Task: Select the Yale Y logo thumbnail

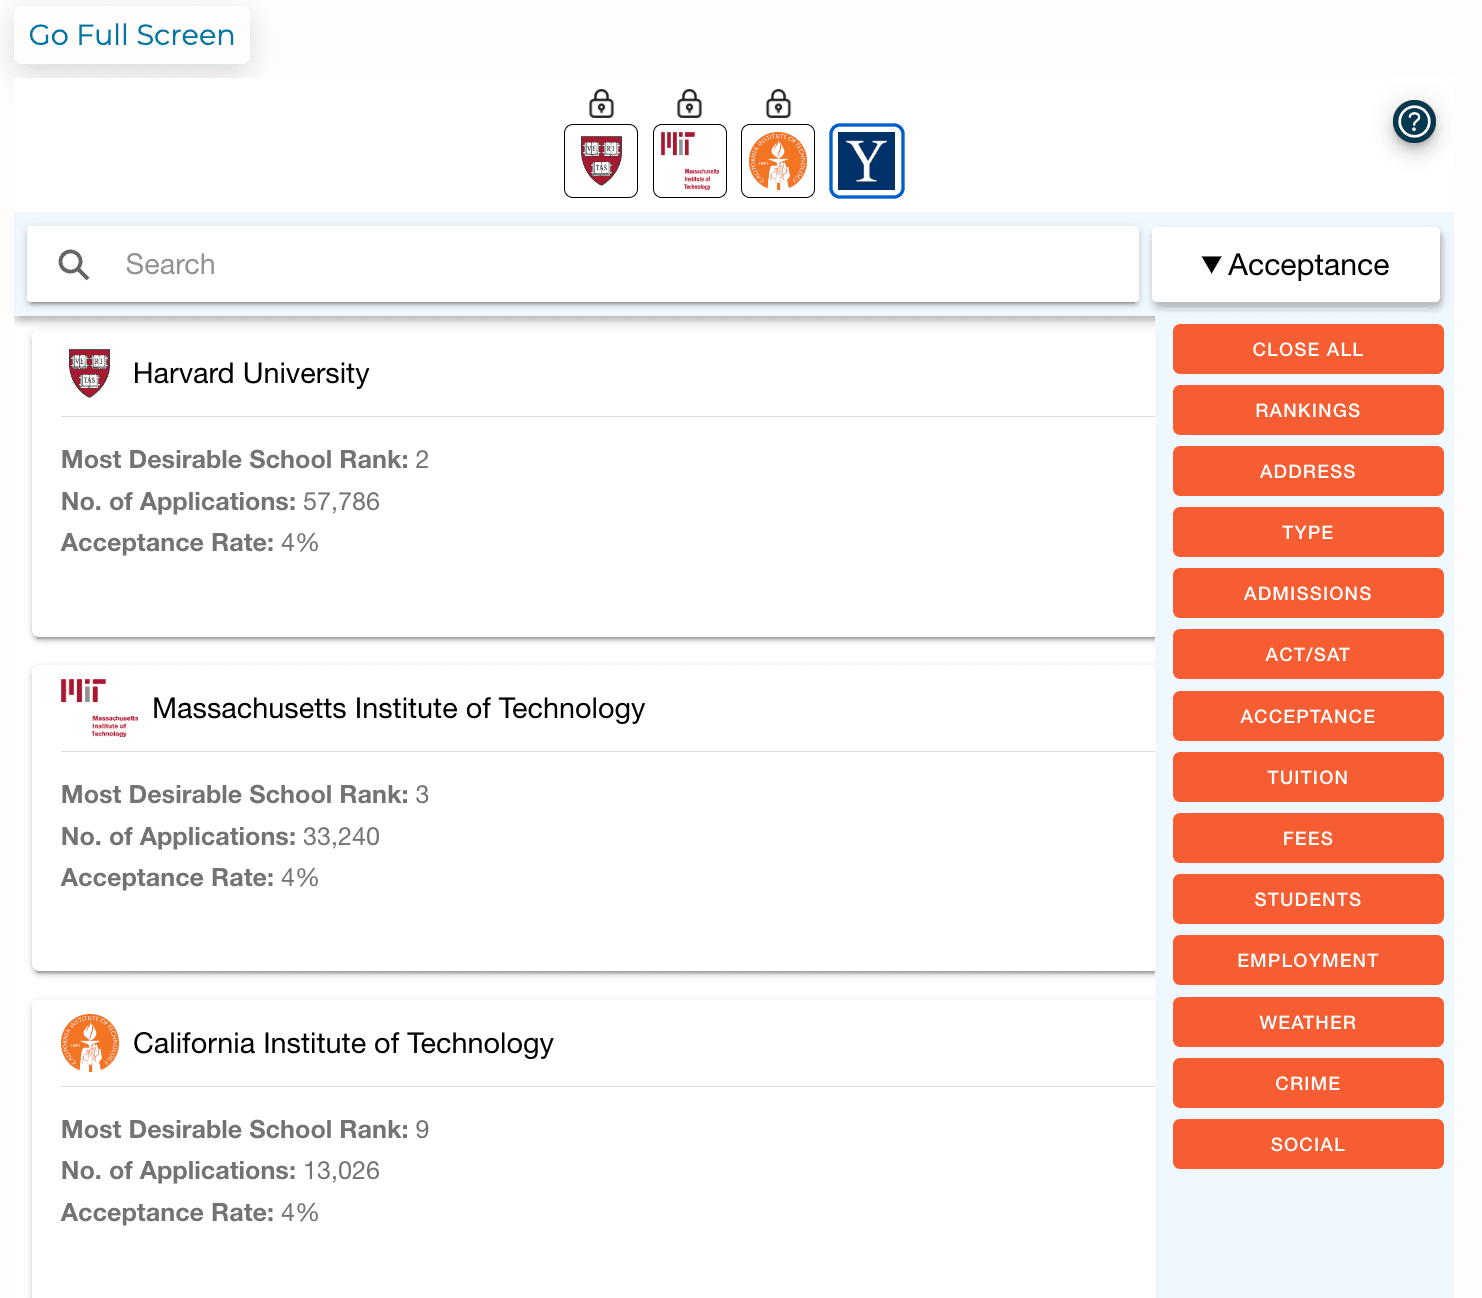Action: (867, 161)
